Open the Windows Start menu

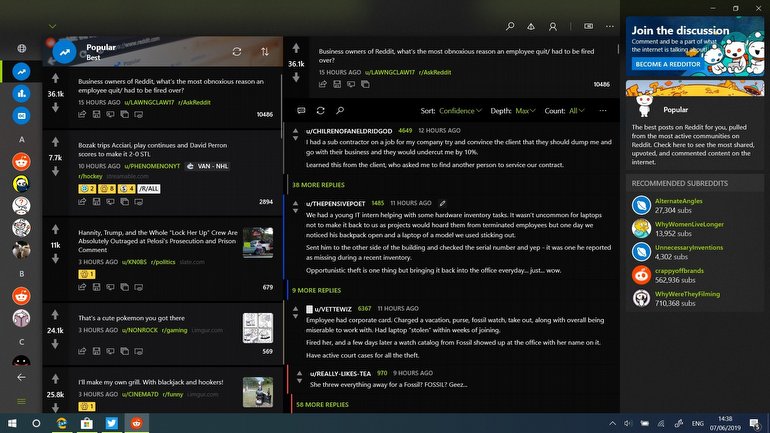click(12, 423)
